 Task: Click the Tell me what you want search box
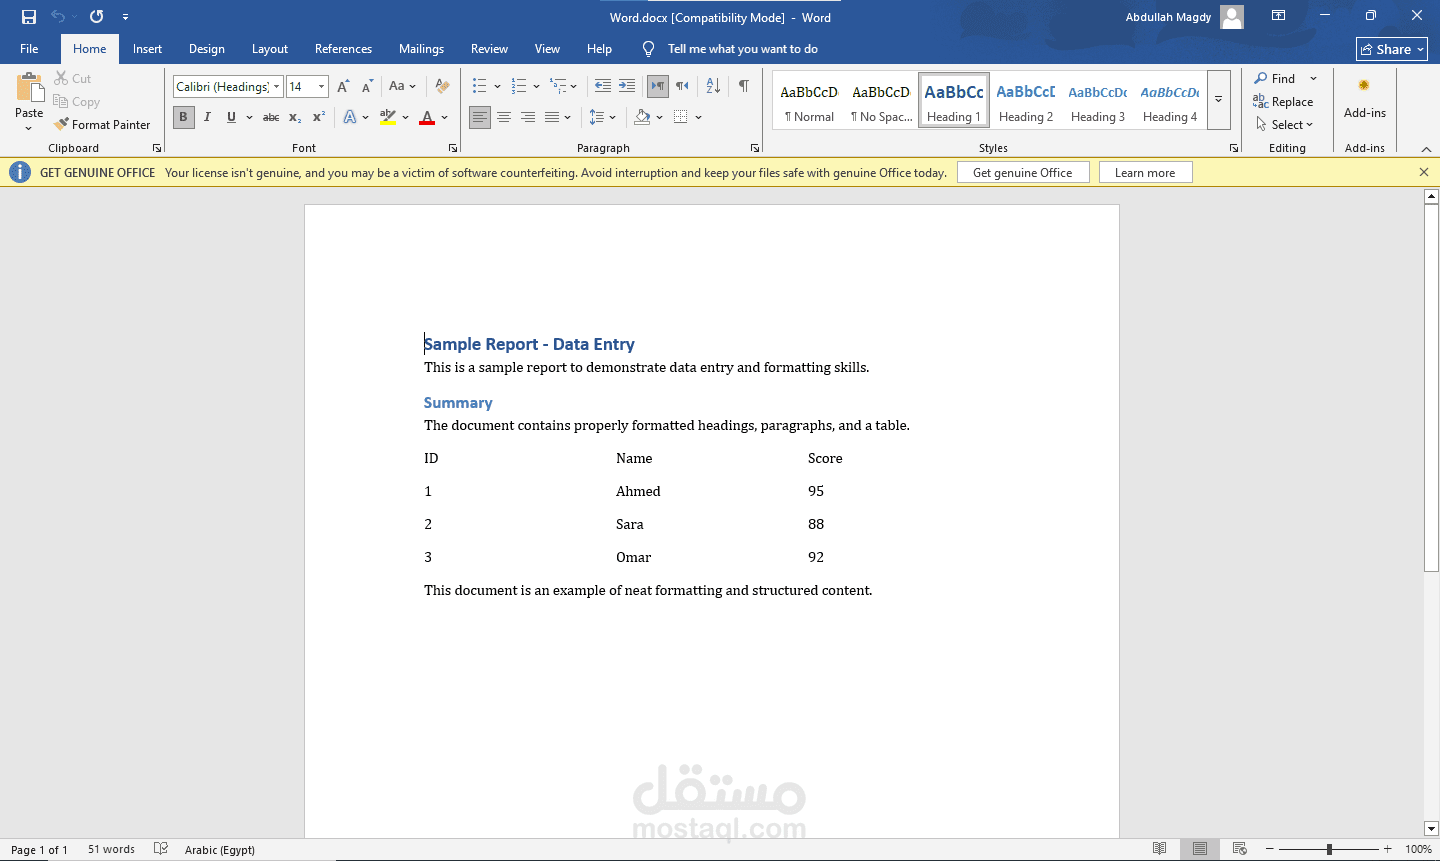pos(742,49)
